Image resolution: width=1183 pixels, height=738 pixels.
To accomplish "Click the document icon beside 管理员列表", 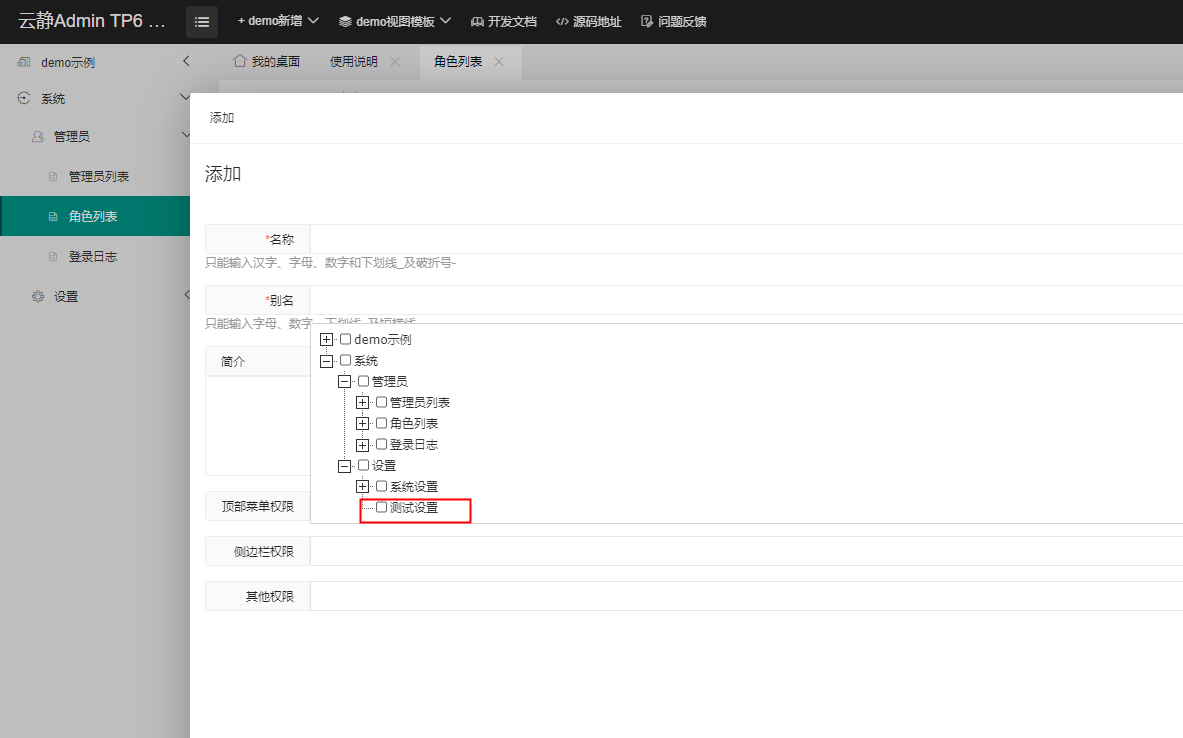I will pos(53,177).
